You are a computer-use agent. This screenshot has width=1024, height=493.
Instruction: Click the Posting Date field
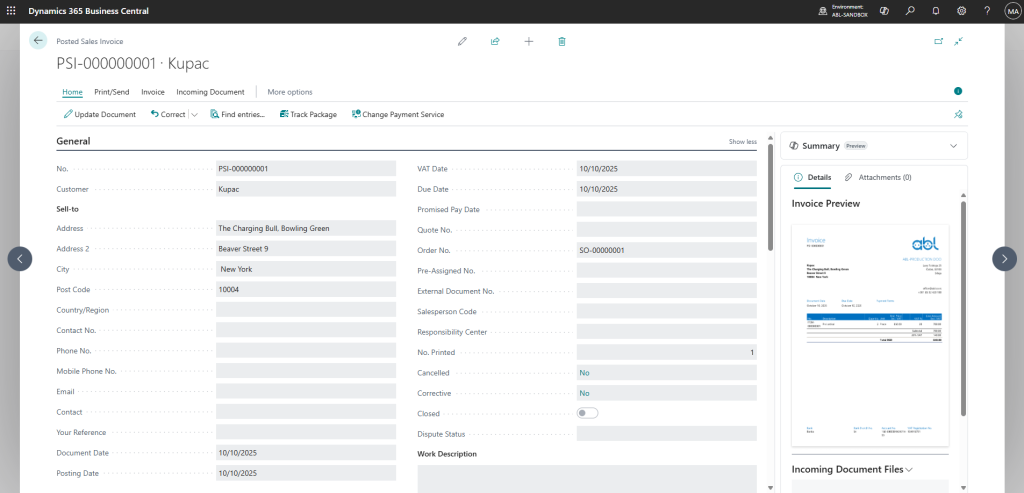306,473
